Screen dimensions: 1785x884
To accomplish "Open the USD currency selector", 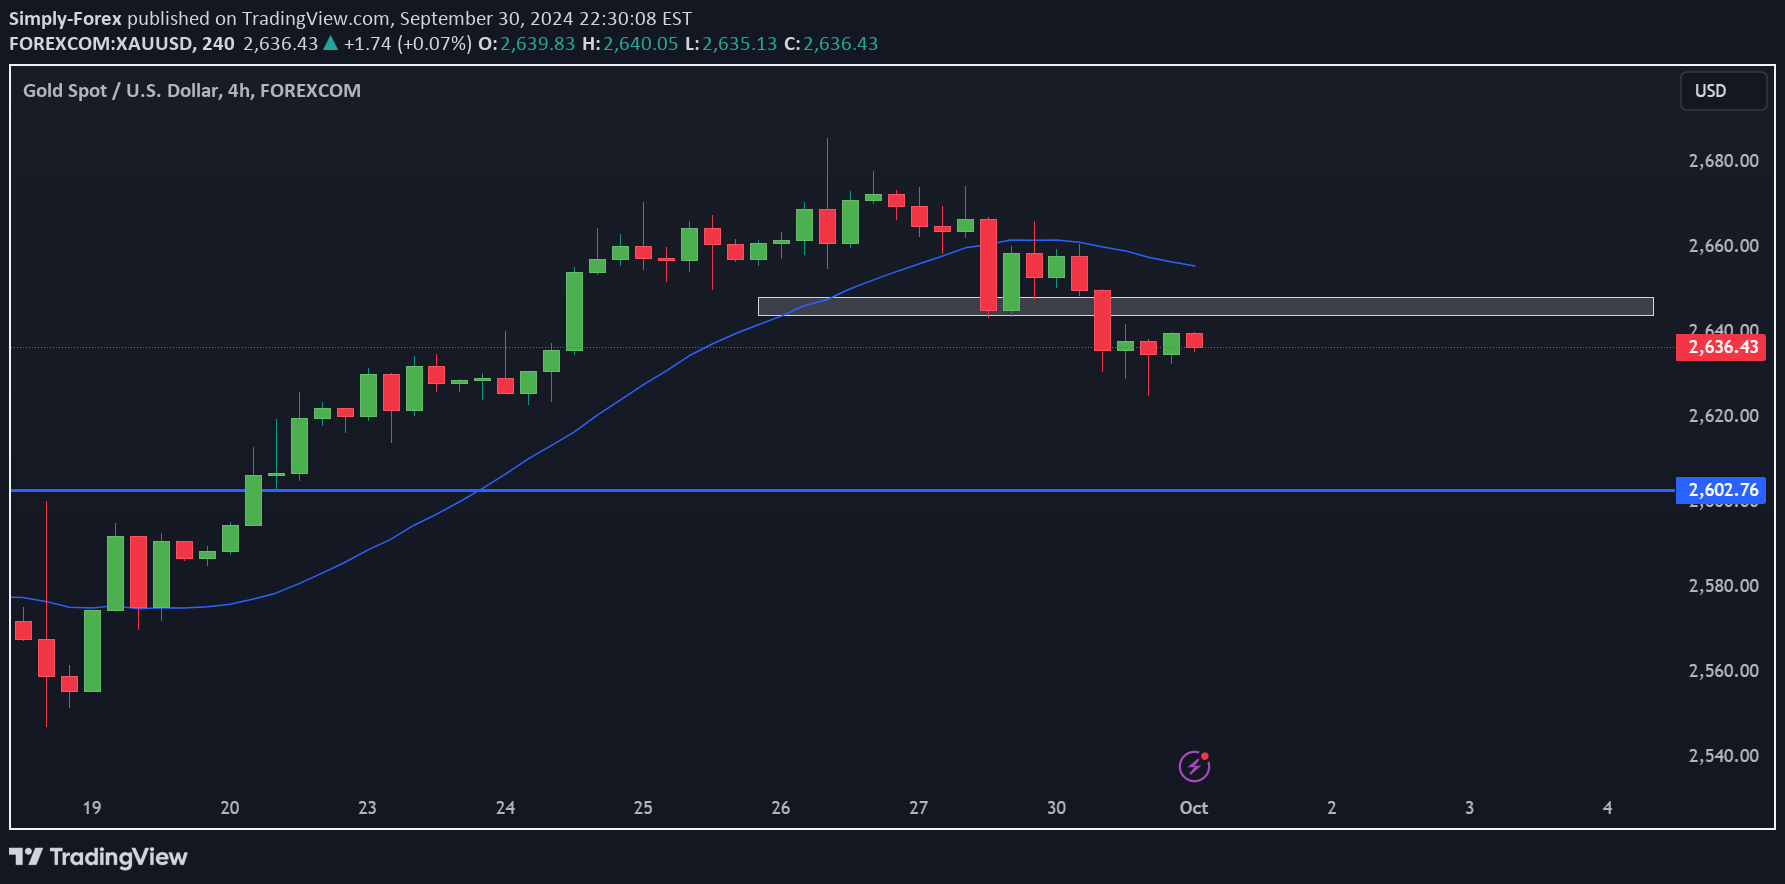I will [1723, 91].
